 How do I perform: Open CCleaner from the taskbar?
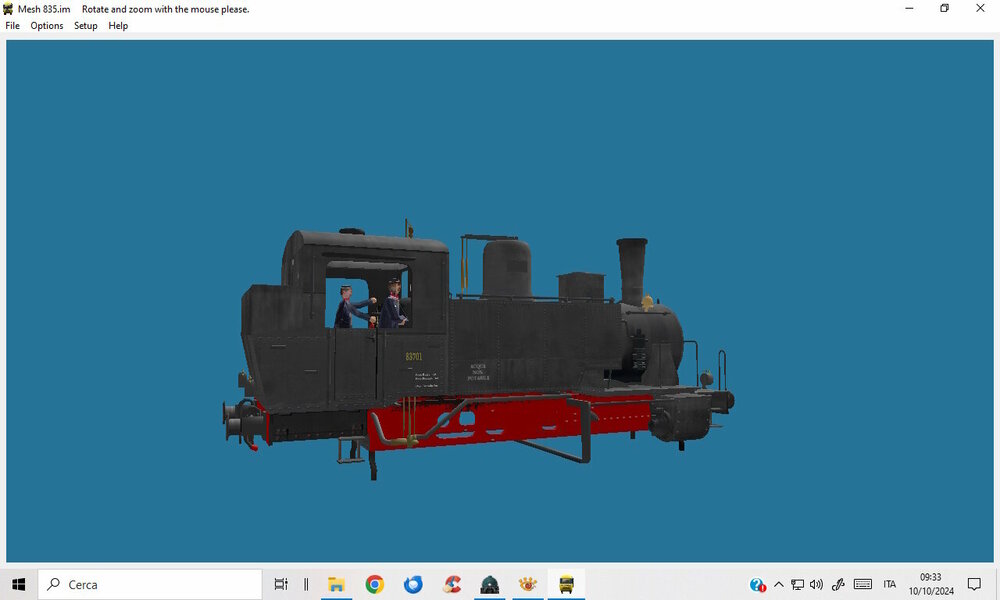(452, 584)
